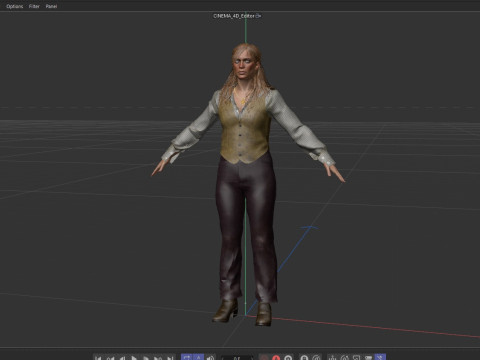Click the current frame number field
The width and height of the screenshot is (480, 360).
pyautogui.click(x=237, y=358)
